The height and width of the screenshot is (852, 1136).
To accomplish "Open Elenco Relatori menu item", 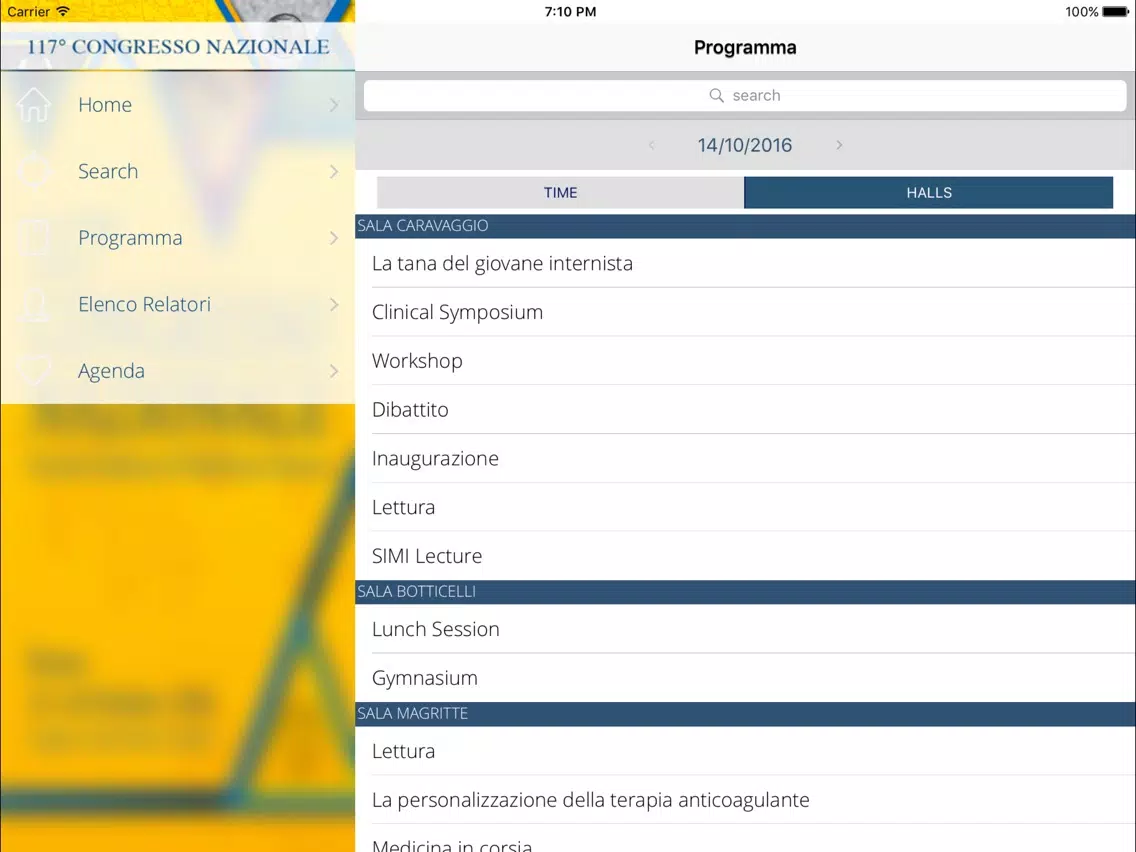I will (x=178, y=304).
